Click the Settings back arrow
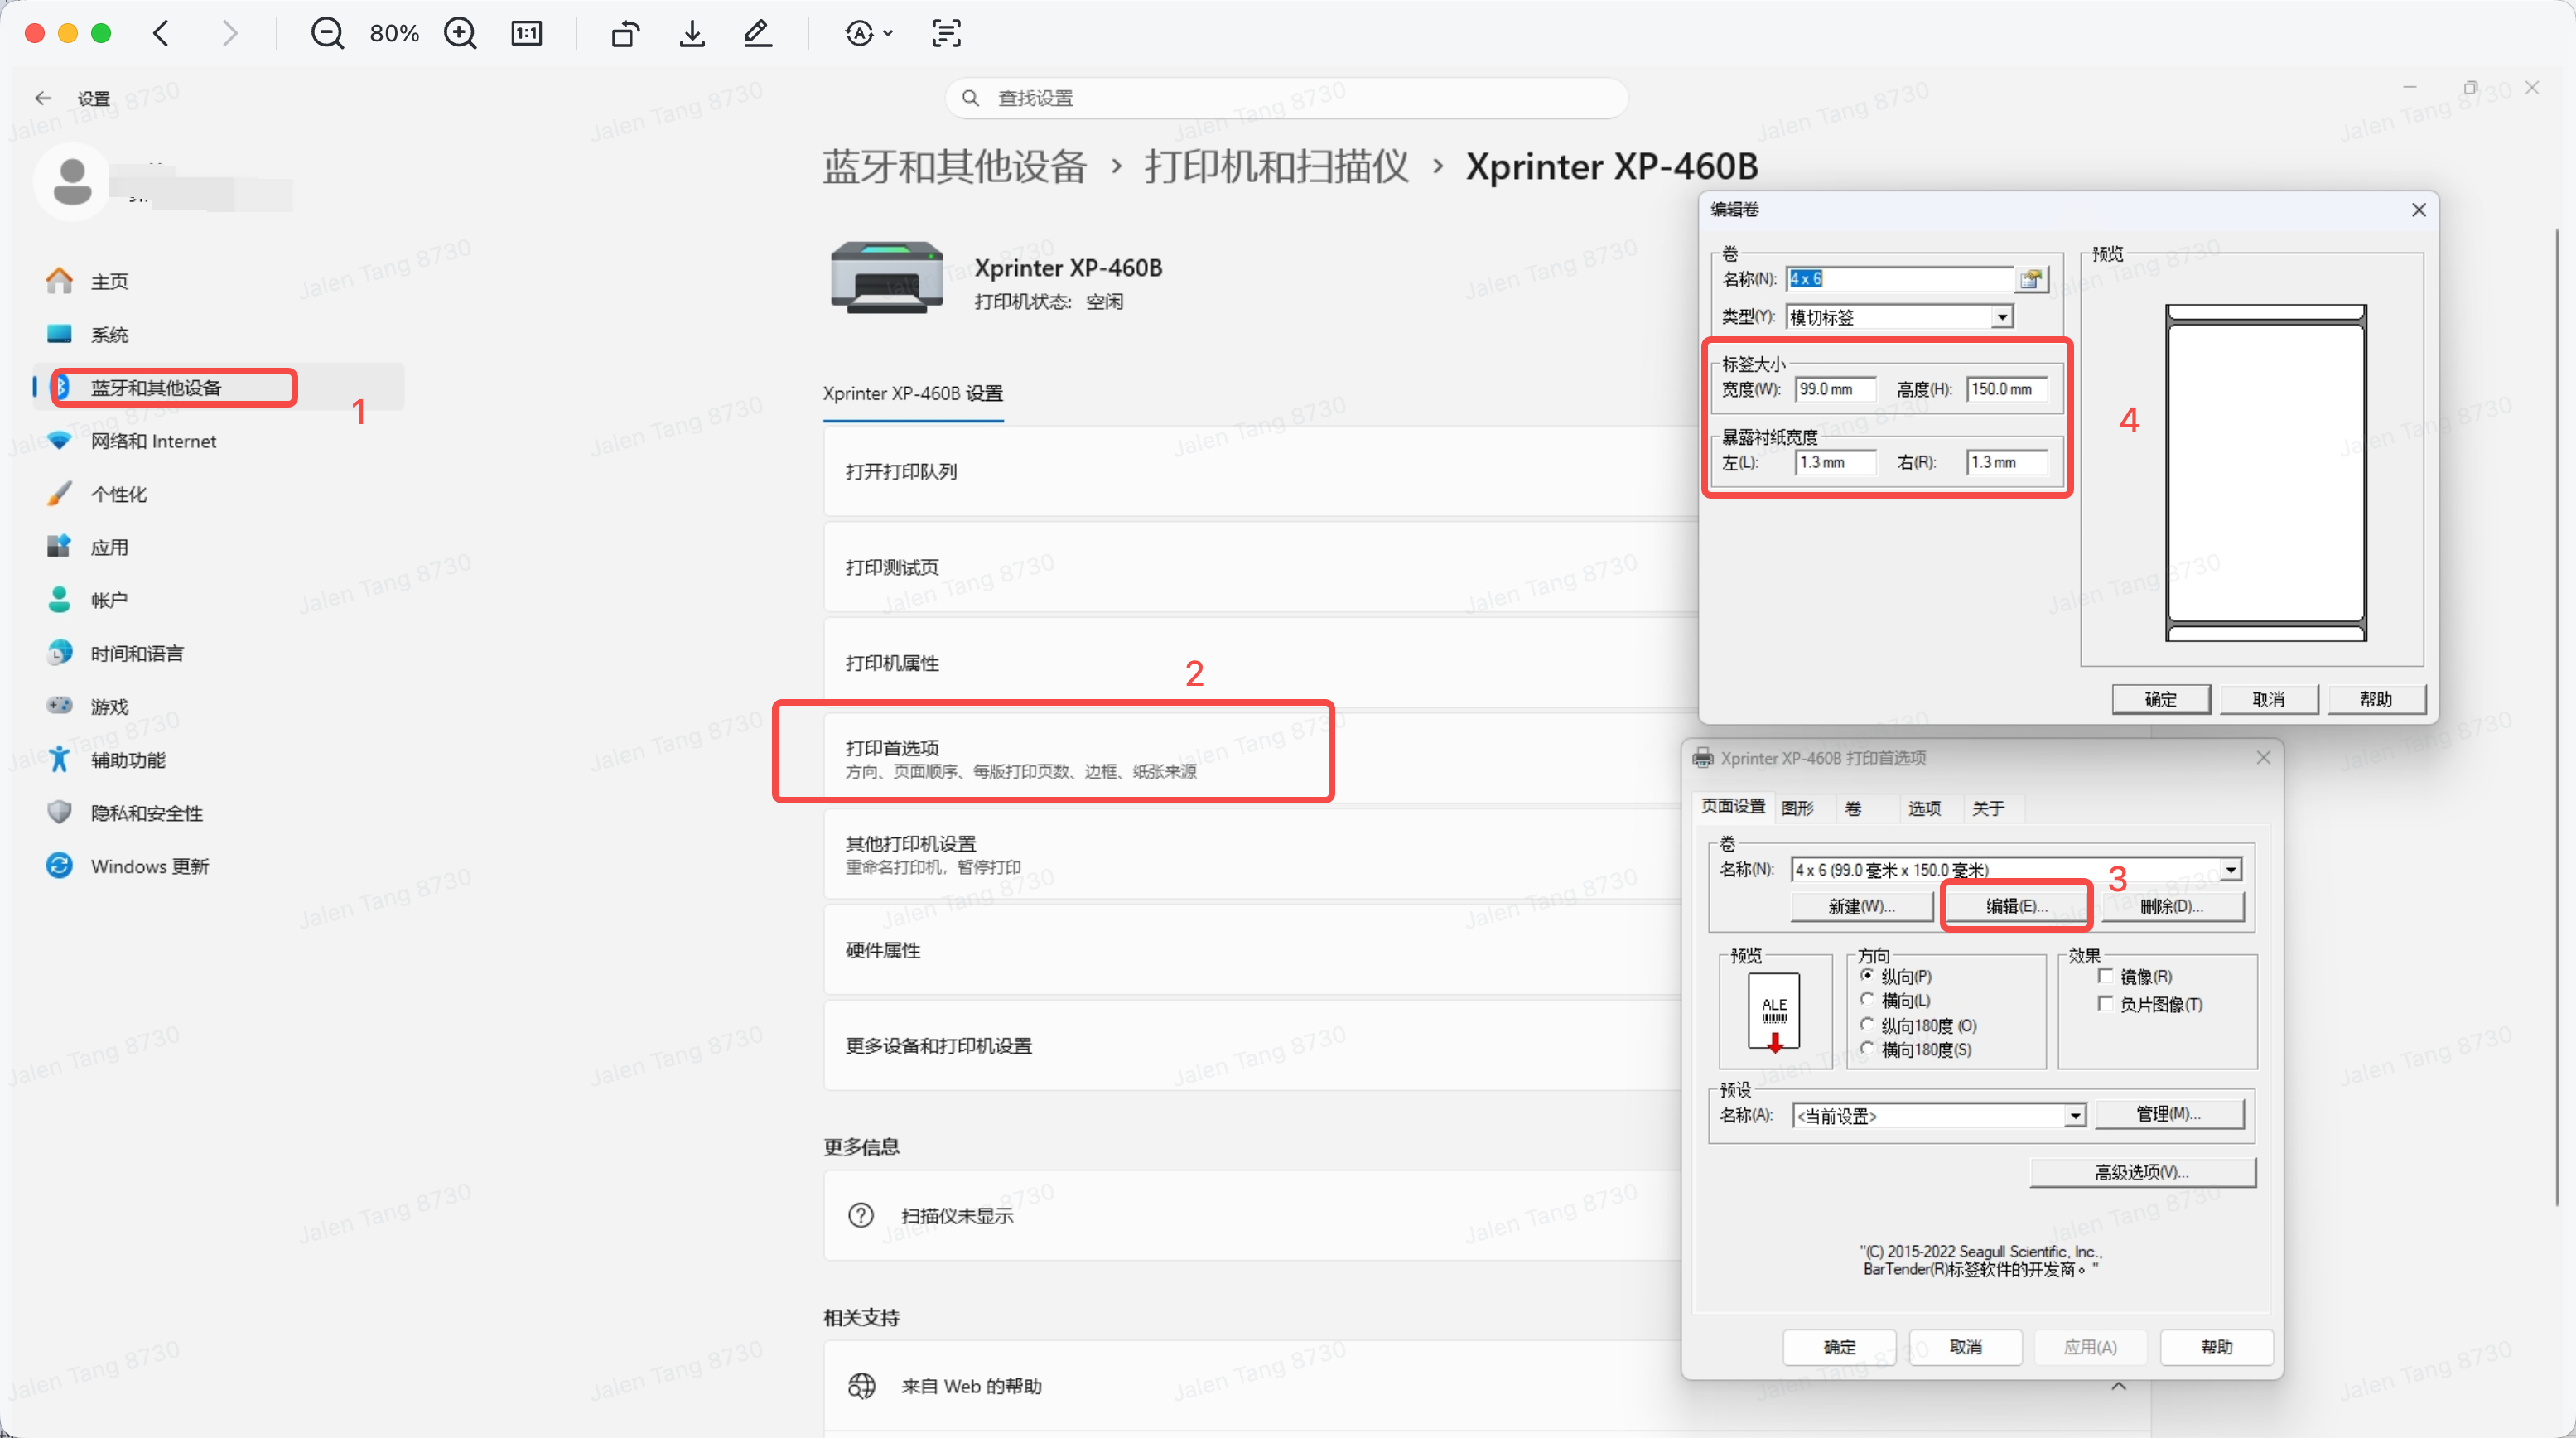 [x=42, y=98]
